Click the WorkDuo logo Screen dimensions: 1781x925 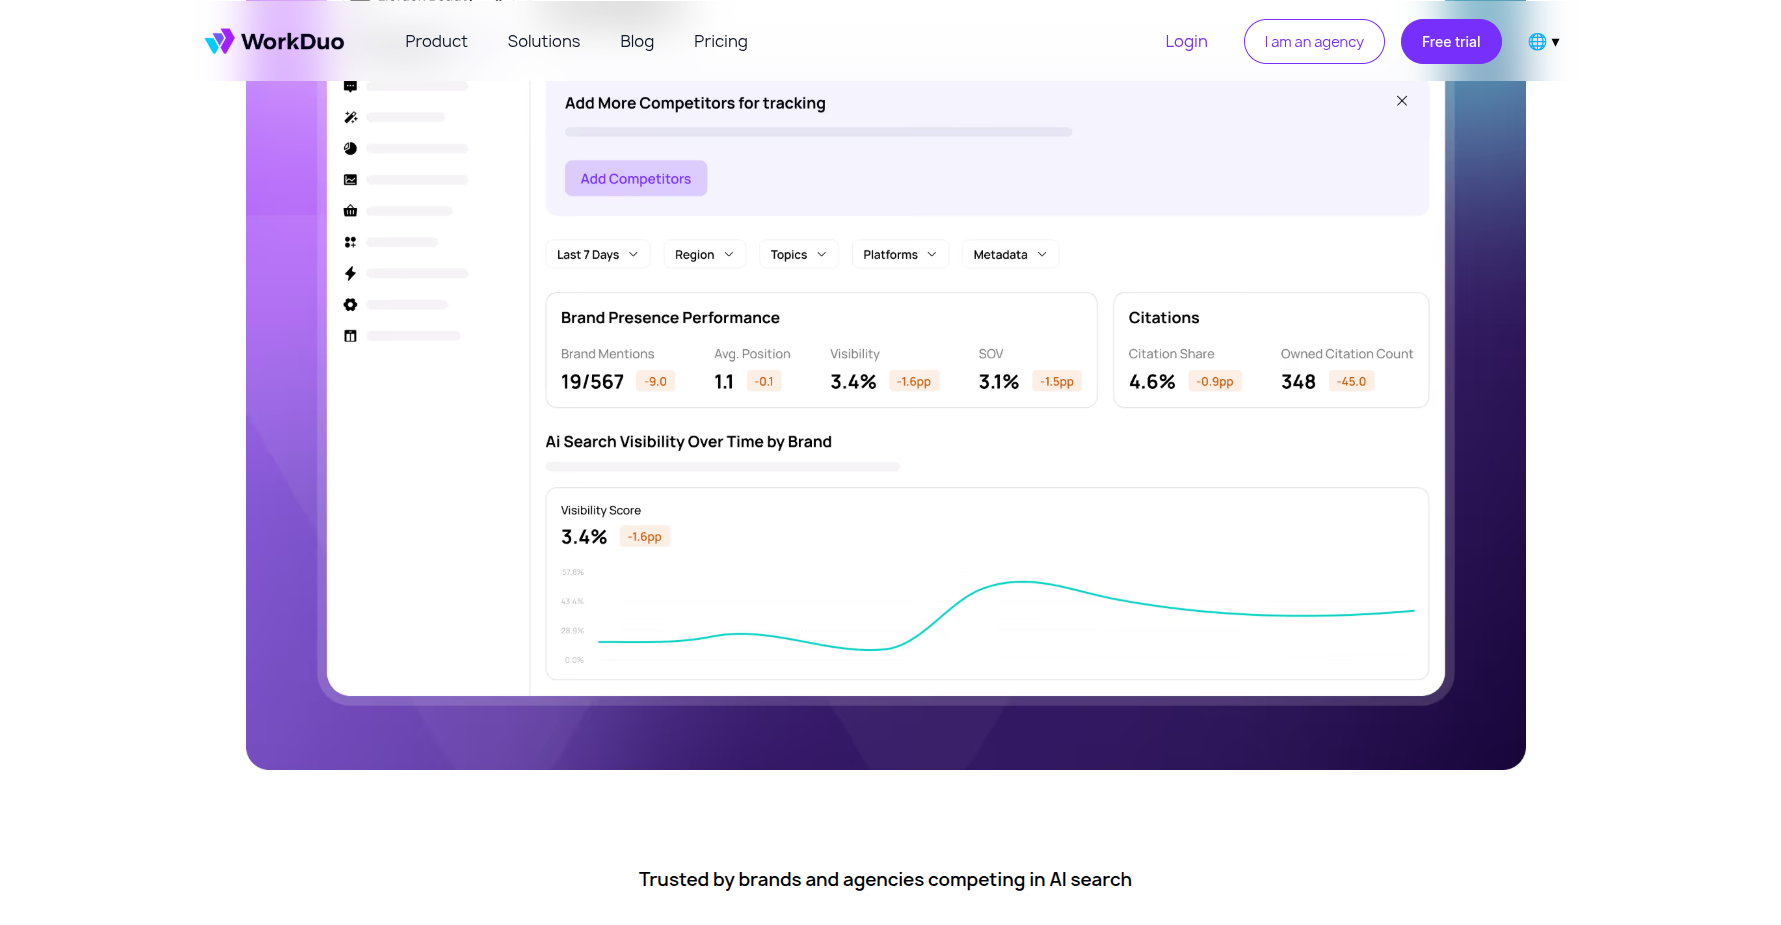274,41
